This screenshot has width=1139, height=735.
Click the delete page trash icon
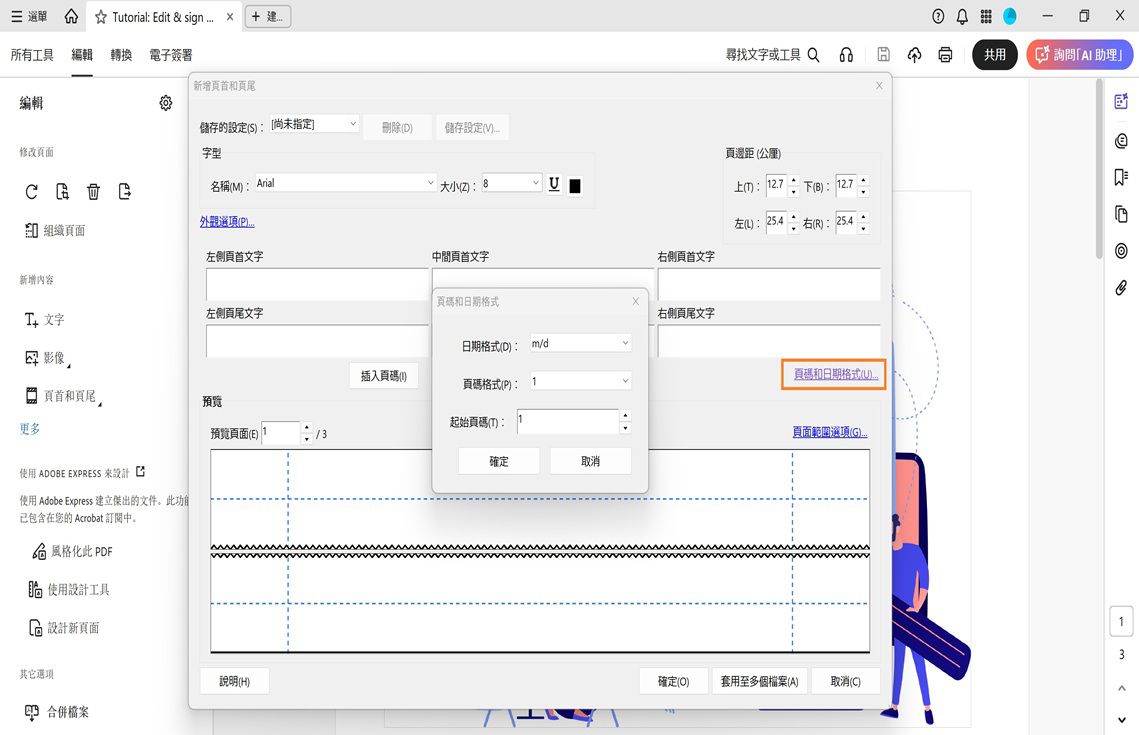93,191
